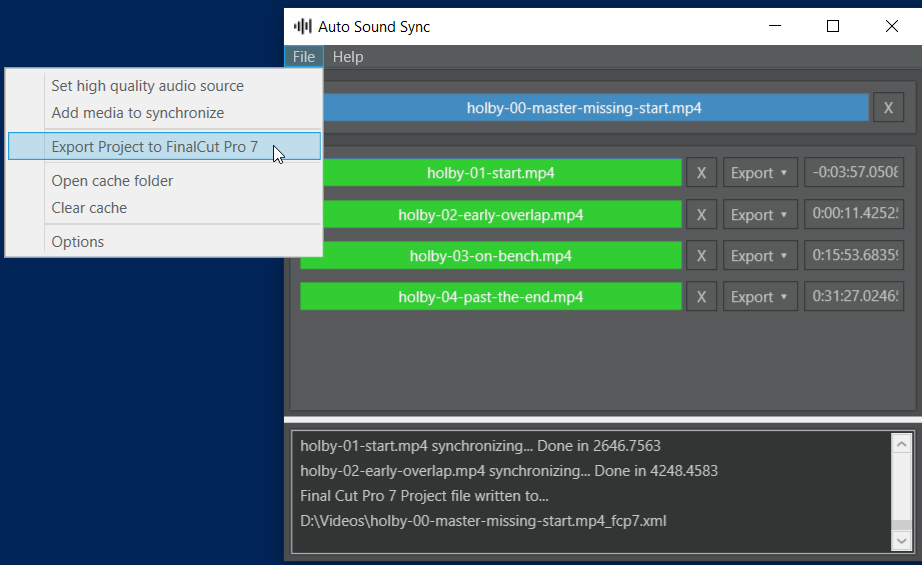Select Export Project to FinalCut Pro 7
This screenshot has height=565, width=922.
click(164, 146)
